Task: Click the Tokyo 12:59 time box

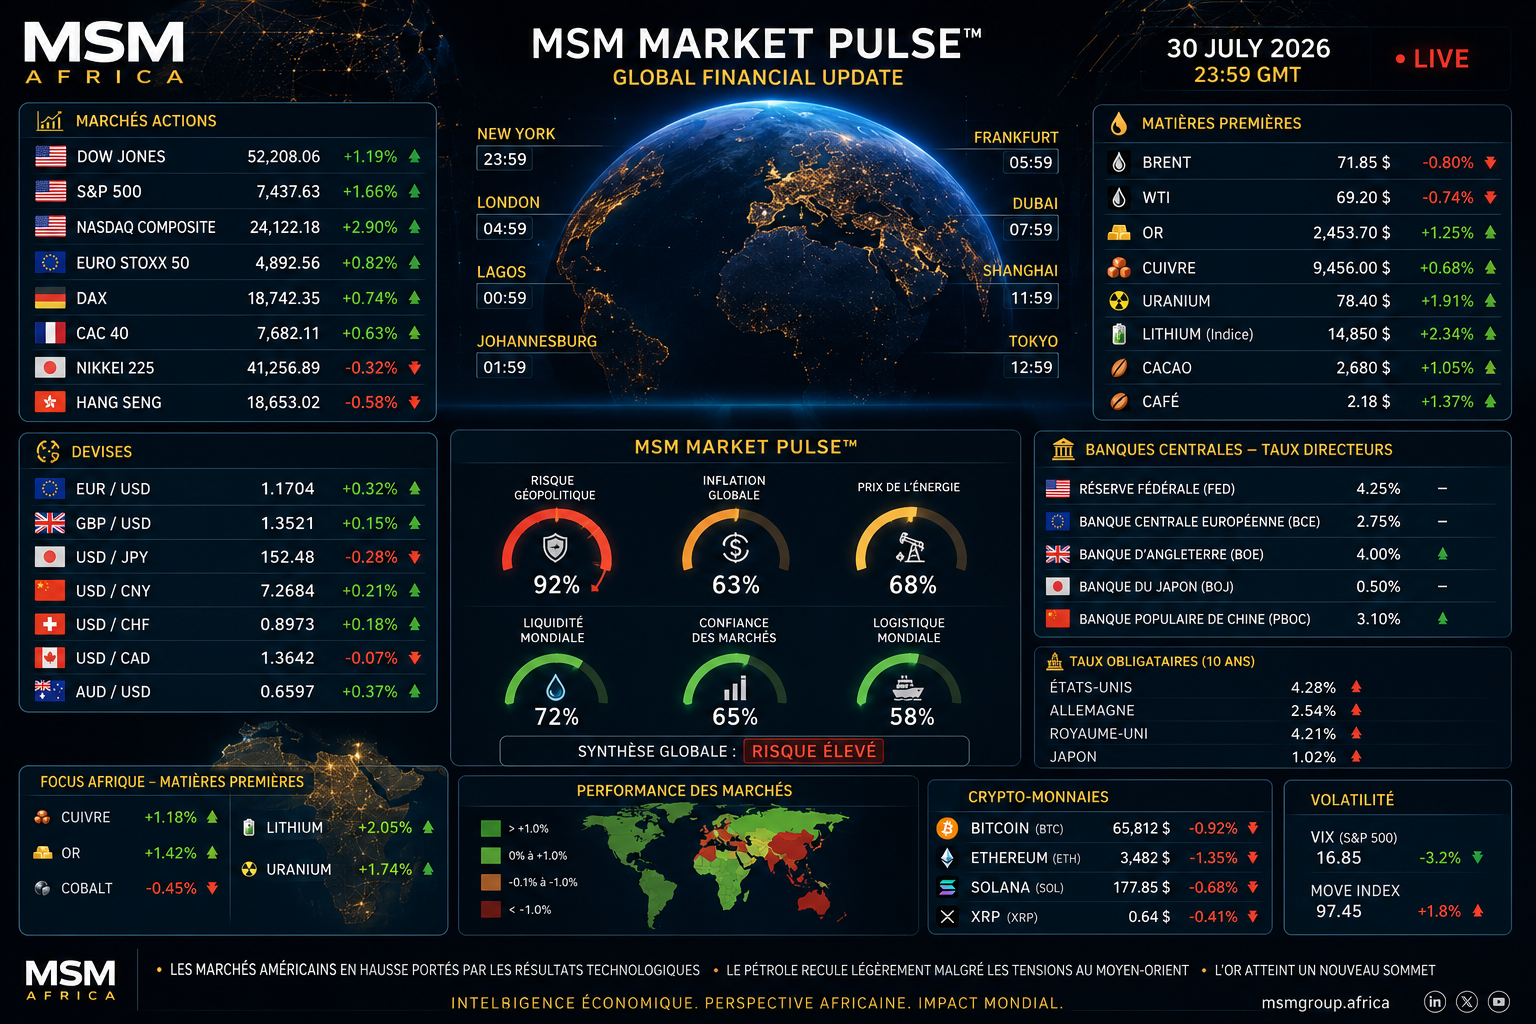Action: coord(1031,367)
